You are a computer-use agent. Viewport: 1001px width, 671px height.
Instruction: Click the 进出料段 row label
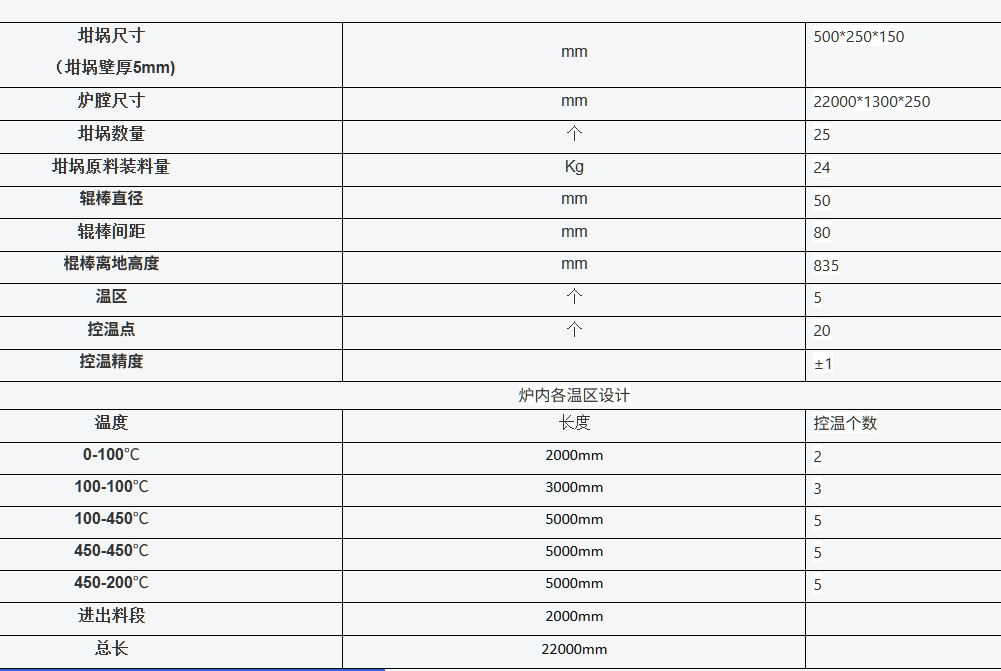(x=111, y=616)
